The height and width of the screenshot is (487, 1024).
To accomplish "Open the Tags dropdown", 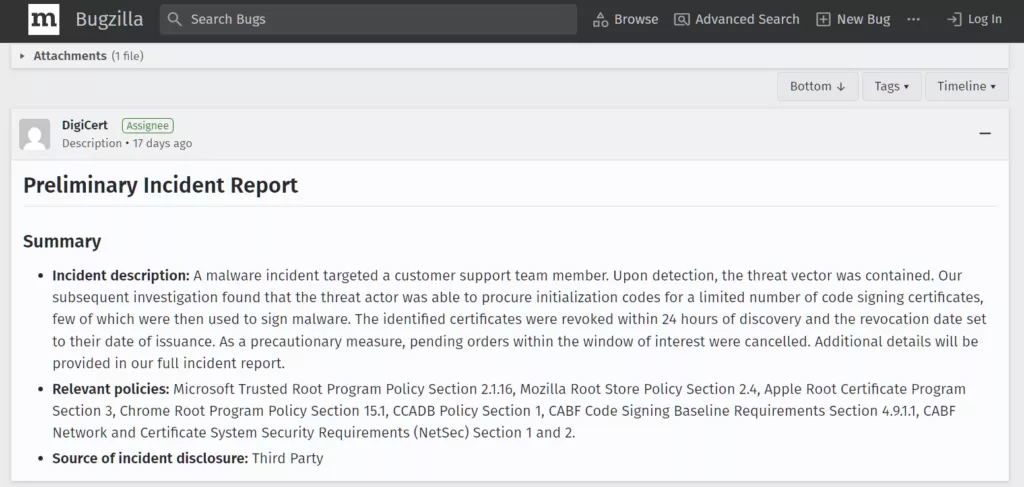I will click(891, 86).
